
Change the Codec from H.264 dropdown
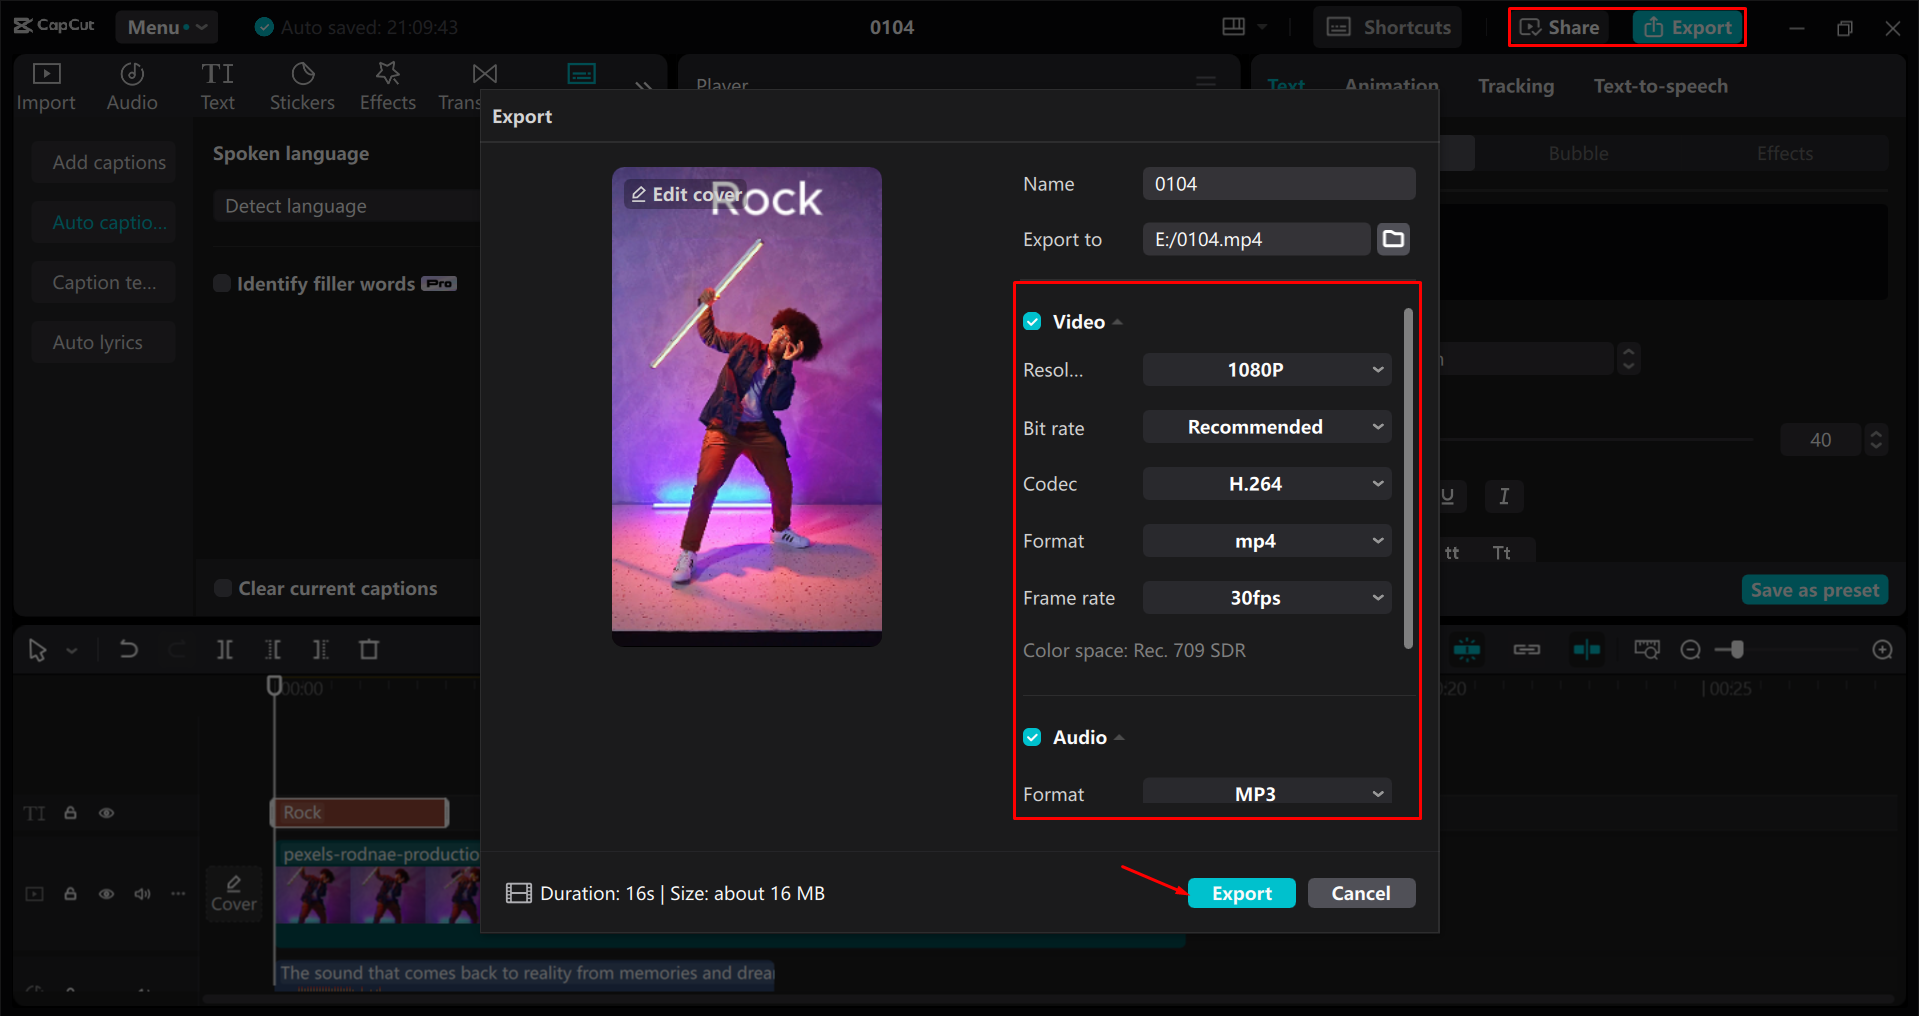coord(1266,483)
